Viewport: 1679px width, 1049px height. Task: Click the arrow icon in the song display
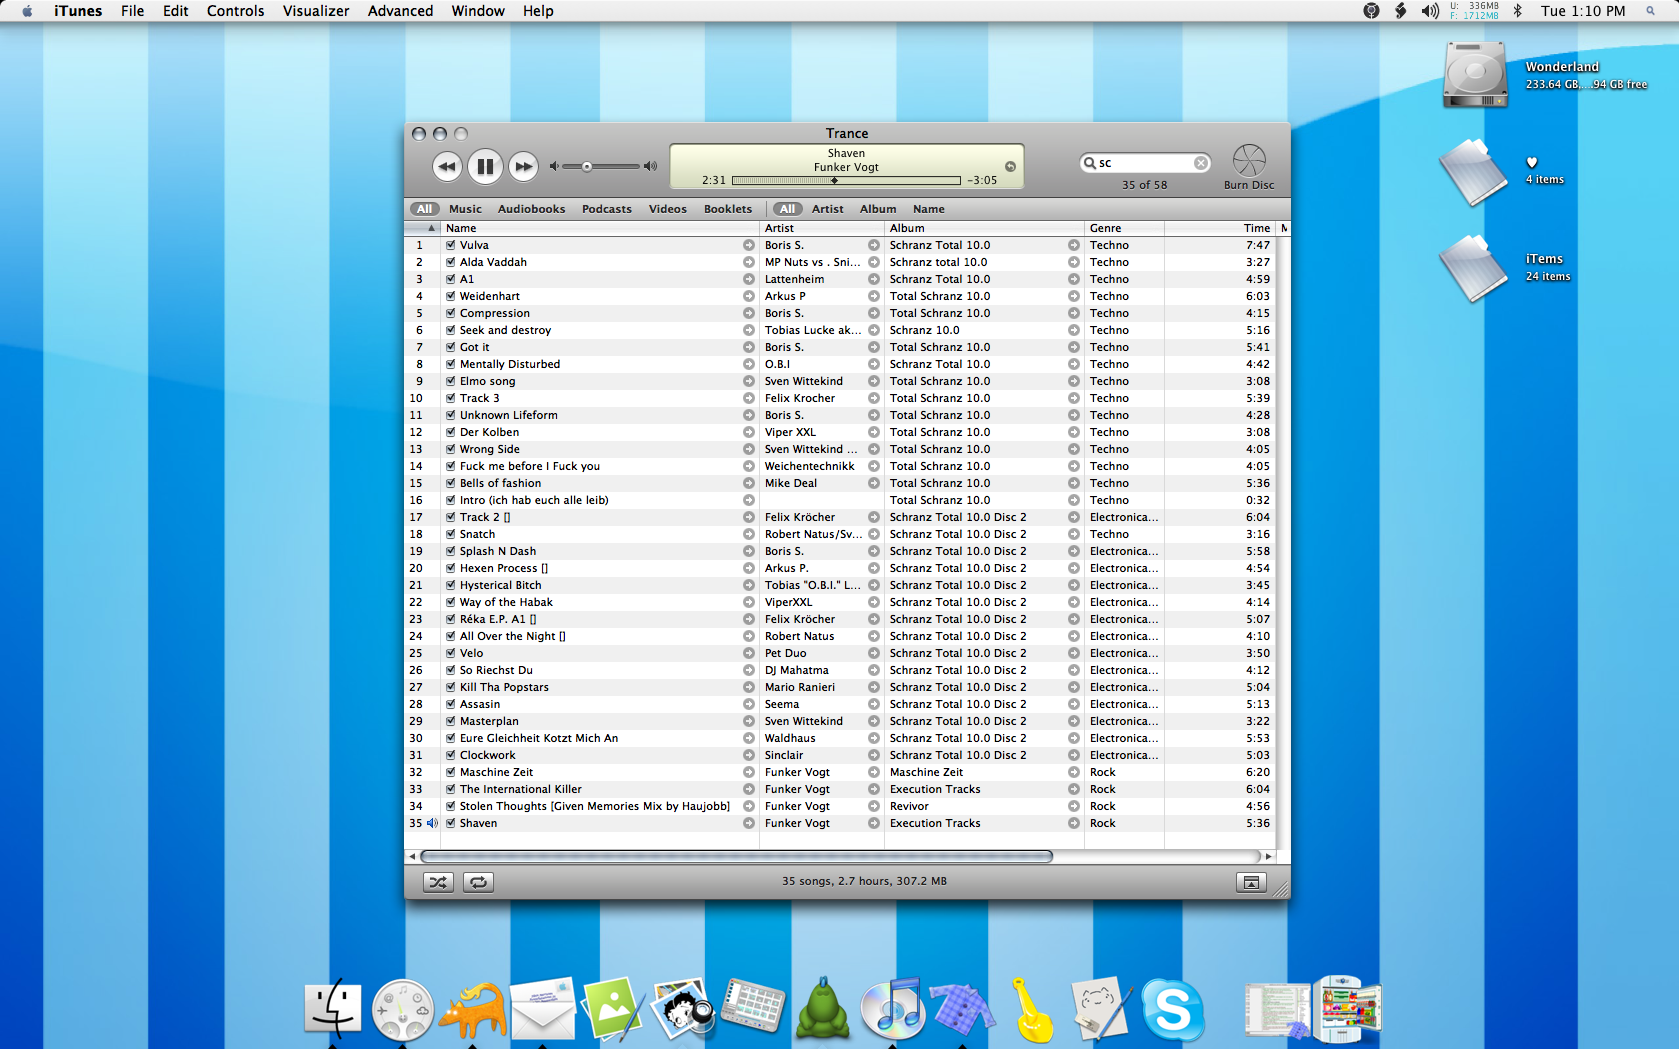pos(1010,167)
